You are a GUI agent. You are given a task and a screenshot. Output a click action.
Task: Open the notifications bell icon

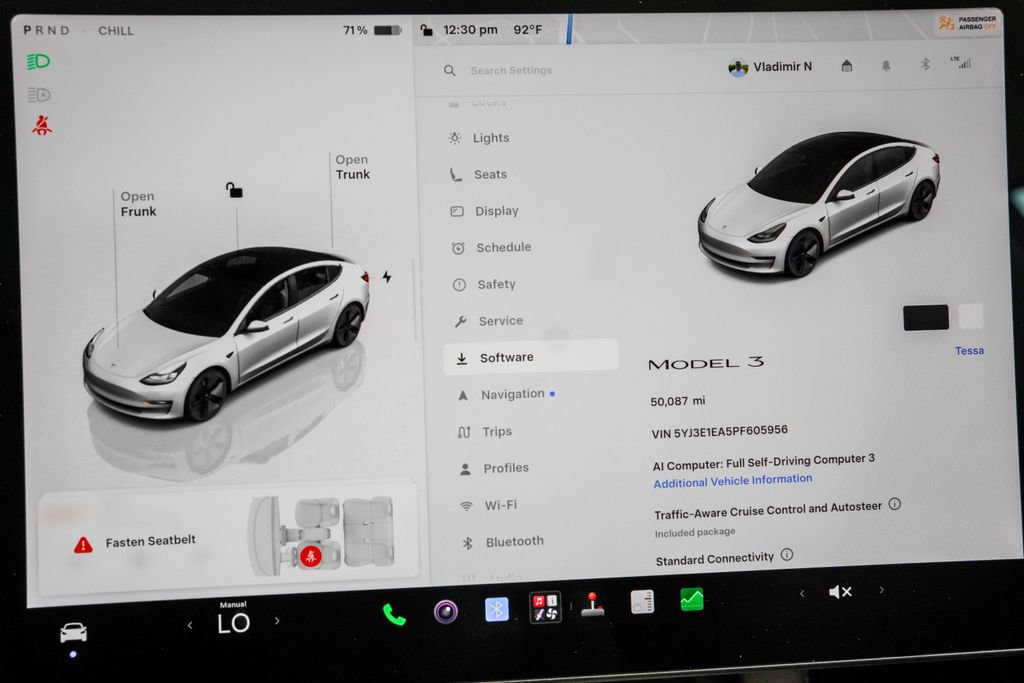coord(886,65)
